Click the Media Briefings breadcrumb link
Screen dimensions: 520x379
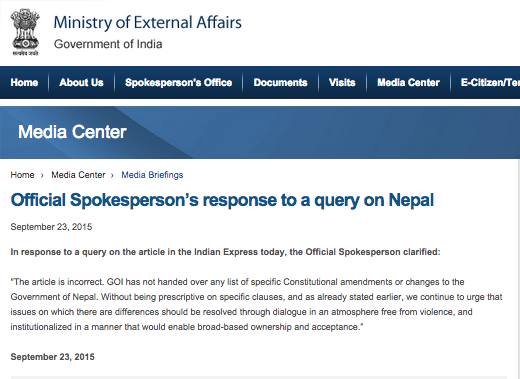pyautogui.click(x=152, y=175)
